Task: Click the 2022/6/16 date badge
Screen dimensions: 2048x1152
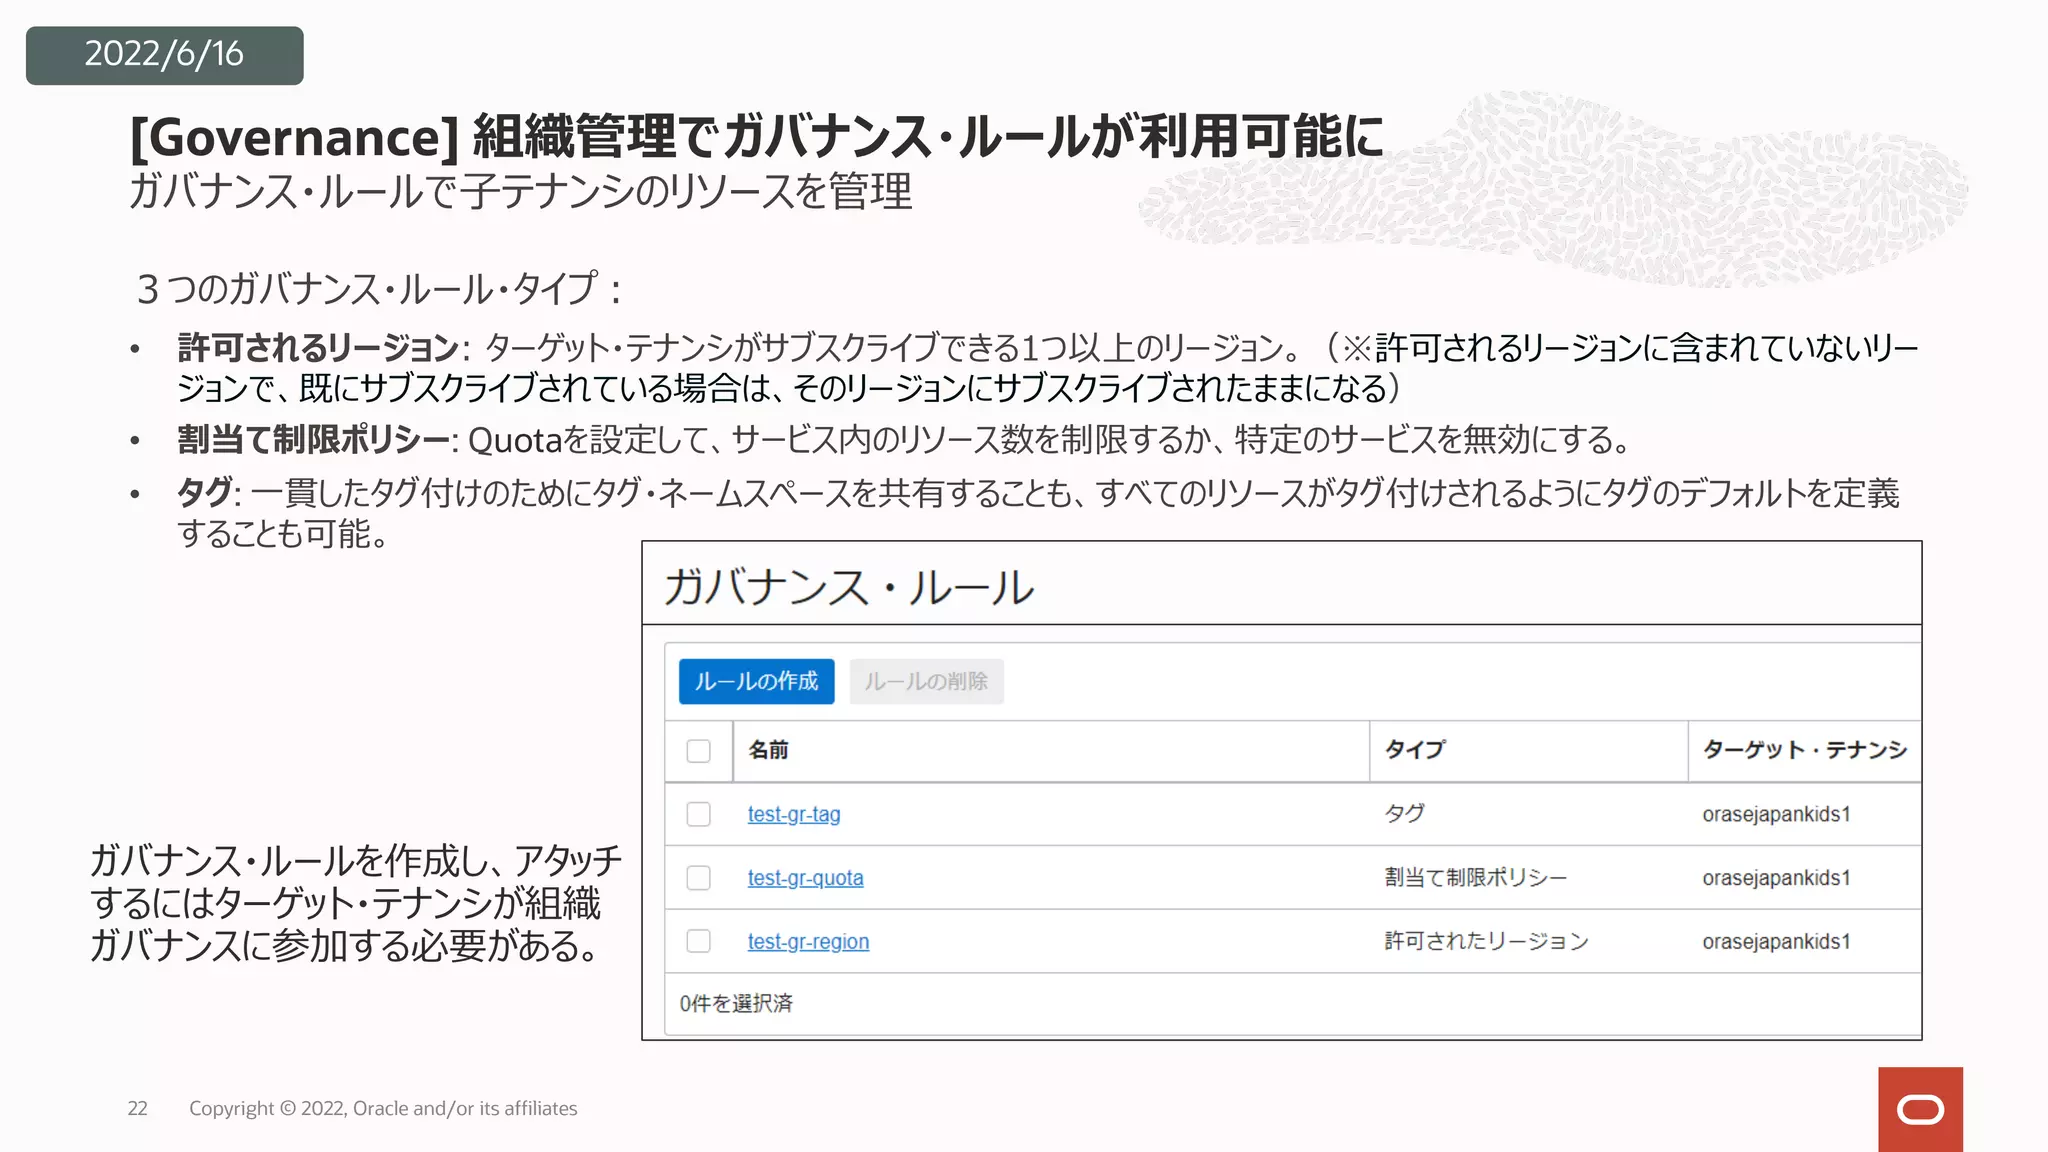Action: tap(164, 55)
